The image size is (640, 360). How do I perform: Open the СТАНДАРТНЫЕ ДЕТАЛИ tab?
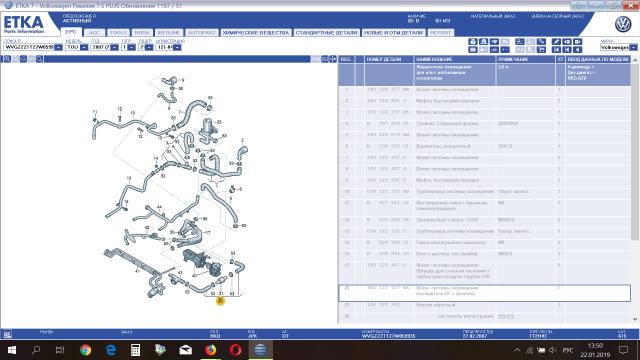pos(326,33)
